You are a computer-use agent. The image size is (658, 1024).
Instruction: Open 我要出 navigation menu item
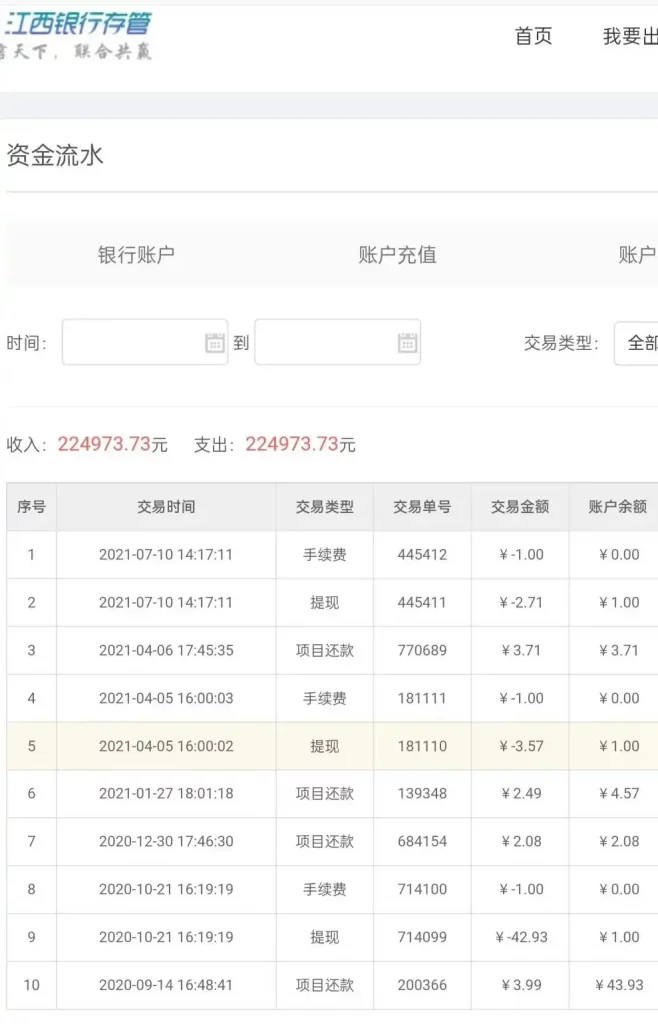point(630,37)
